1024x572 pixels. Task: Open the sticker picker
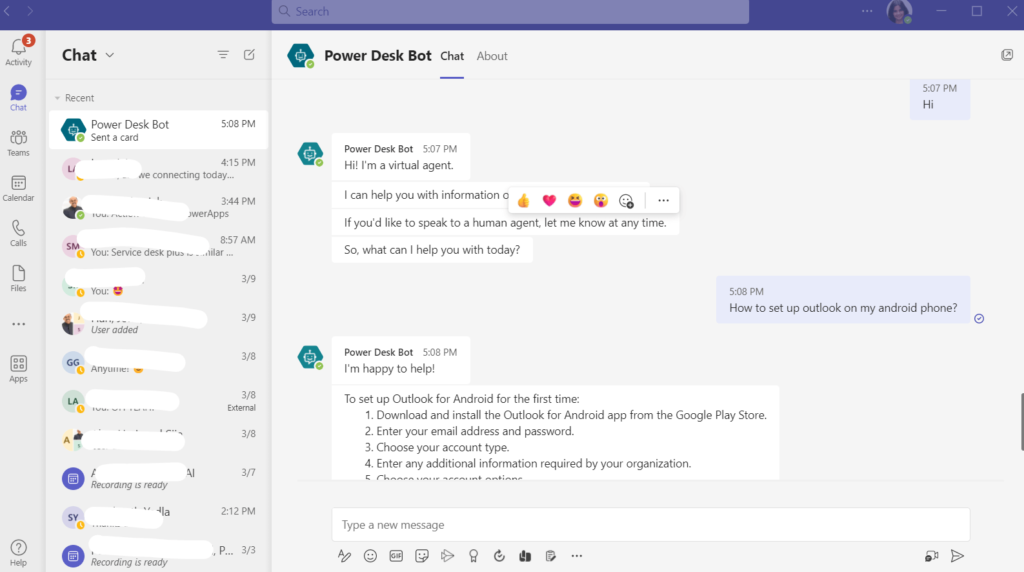point(422,556)
